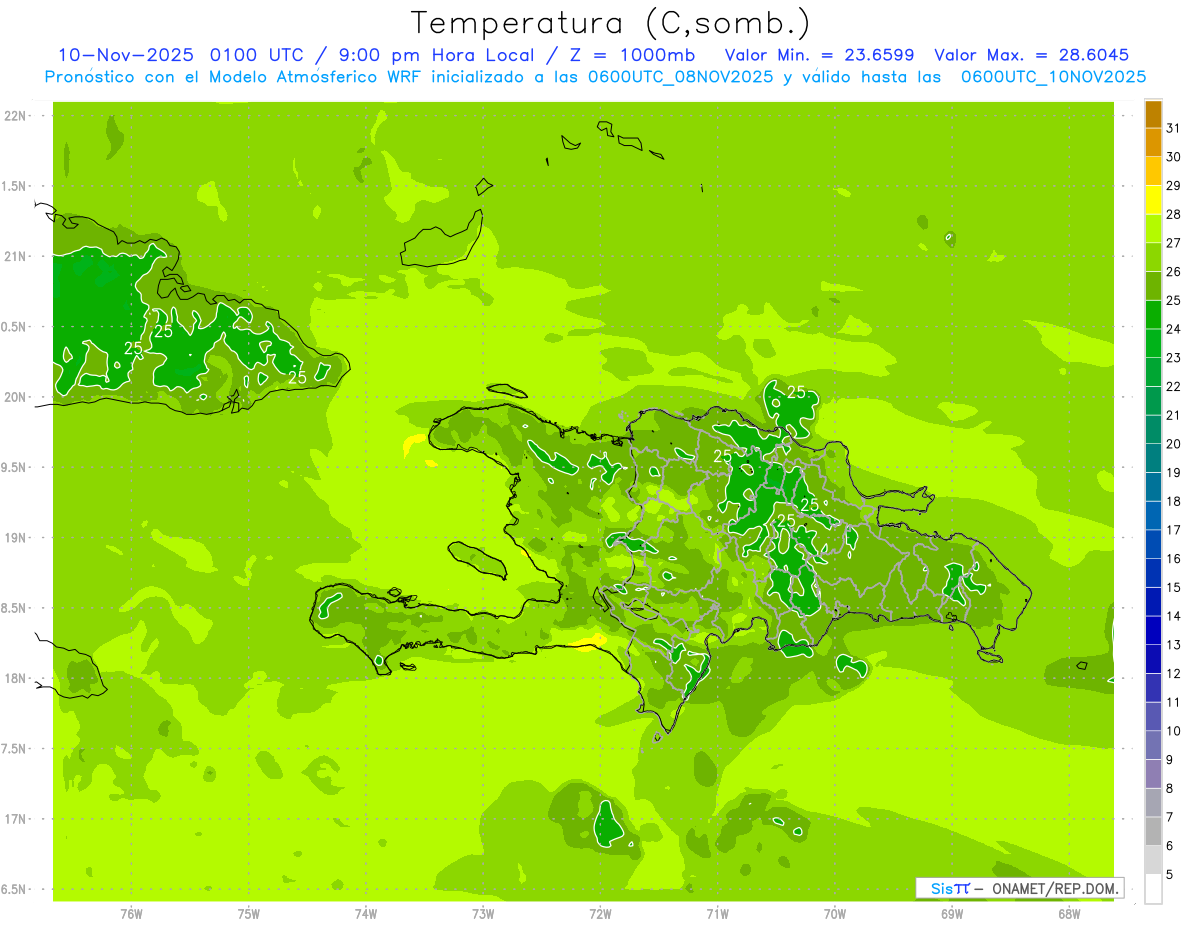Pick the teal swatch between 19 and 20
Image resolution: width=1200 pixels, height=927 pixels.
coord(1153,458)
